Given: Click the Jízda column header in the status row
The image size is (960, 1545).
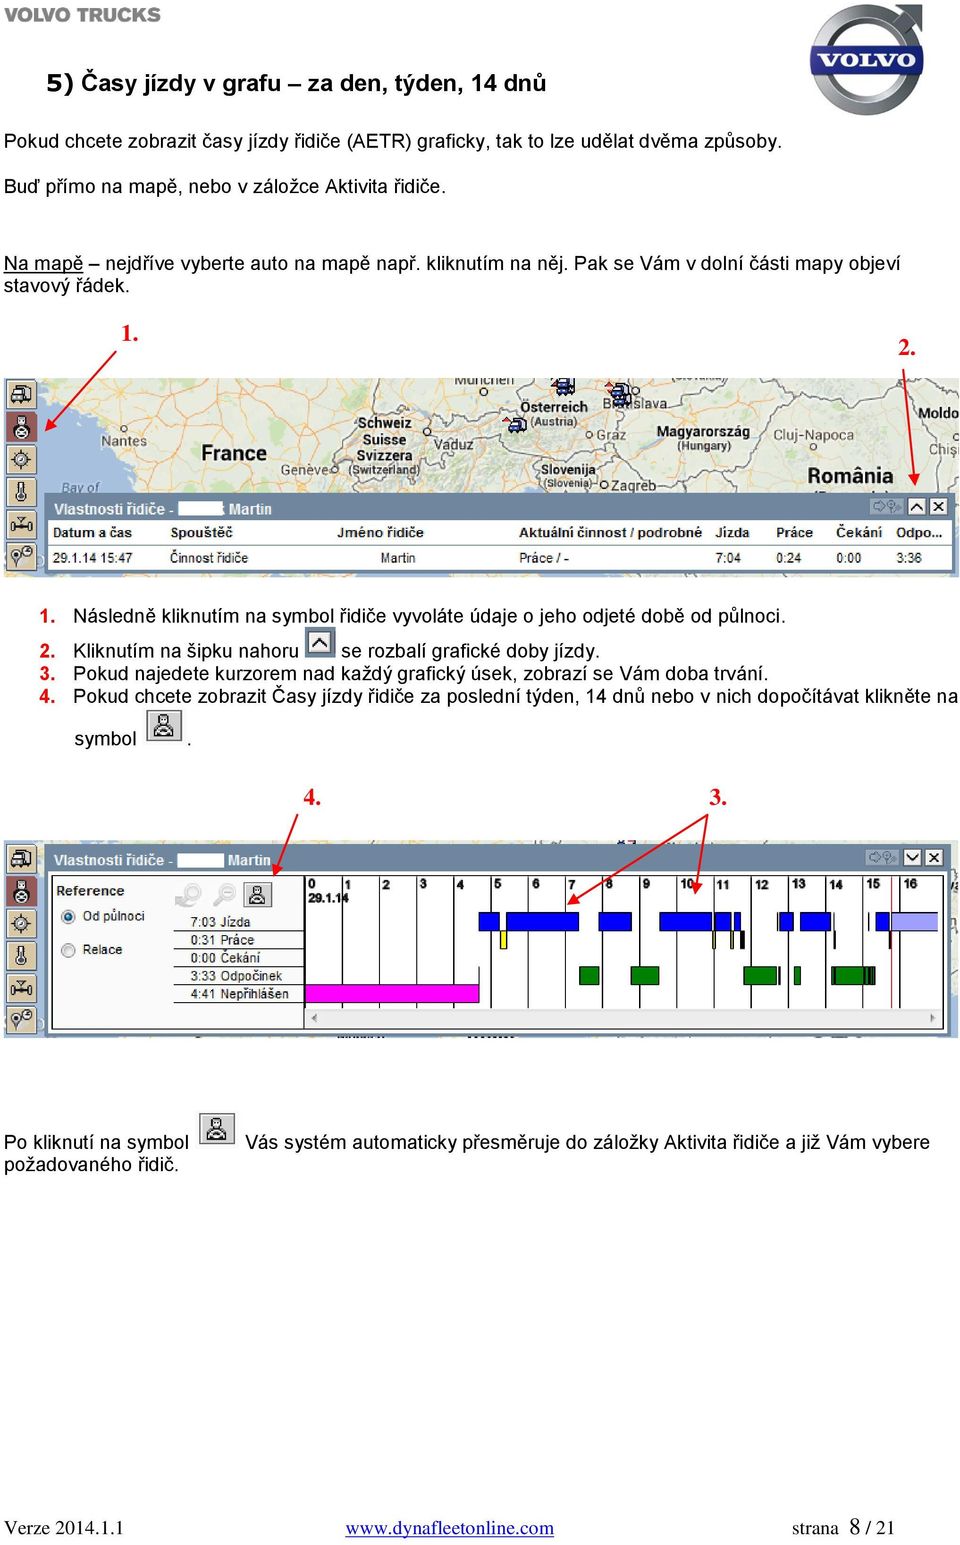Looking at the screenshot, I should click(x=732, y=533).
